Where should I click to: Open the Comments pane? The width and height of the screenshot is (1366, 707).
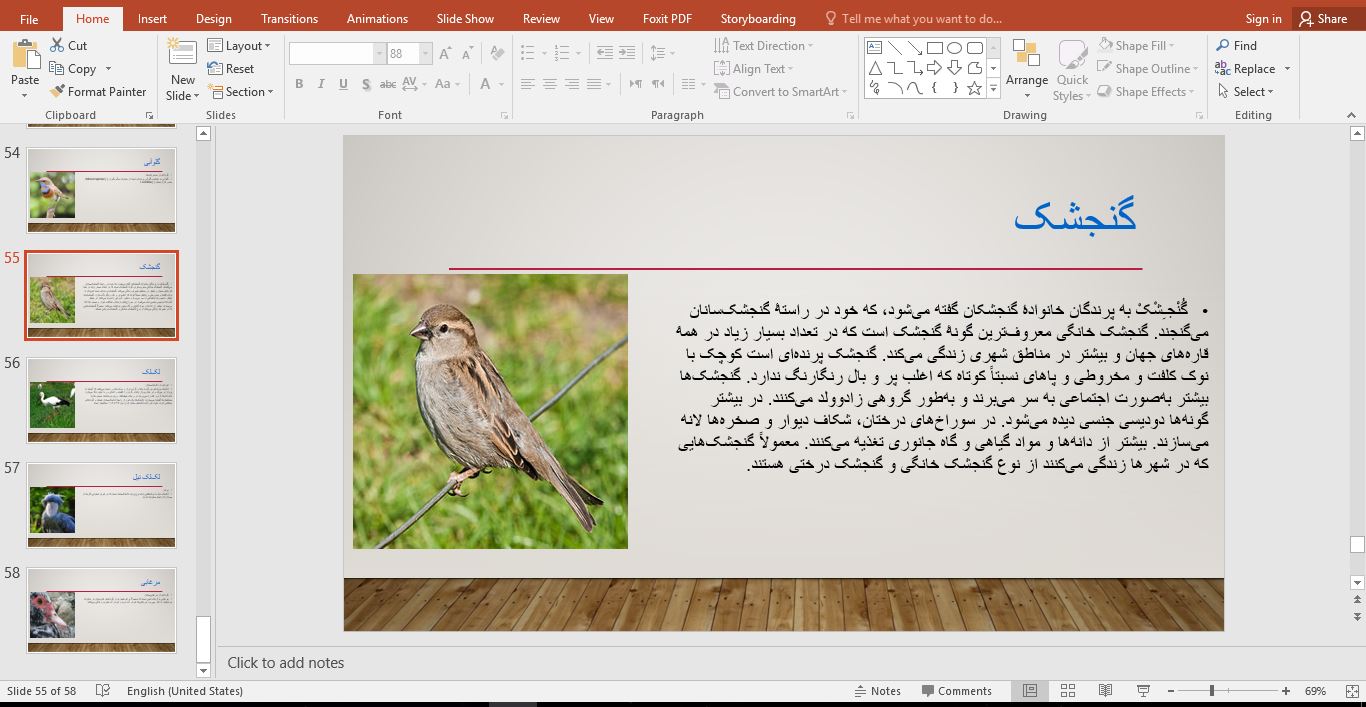(x=957, y=691)
